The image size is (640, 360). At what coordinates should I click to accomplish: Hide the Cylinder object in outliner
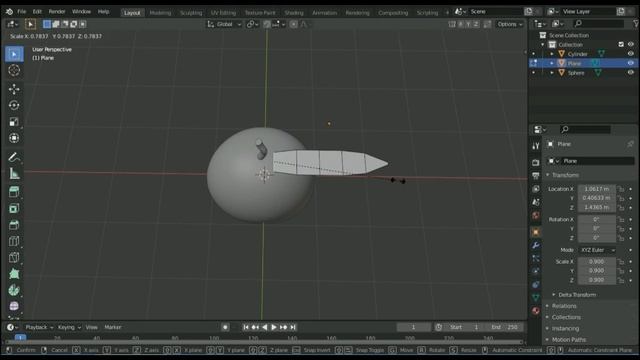(631, 54)
